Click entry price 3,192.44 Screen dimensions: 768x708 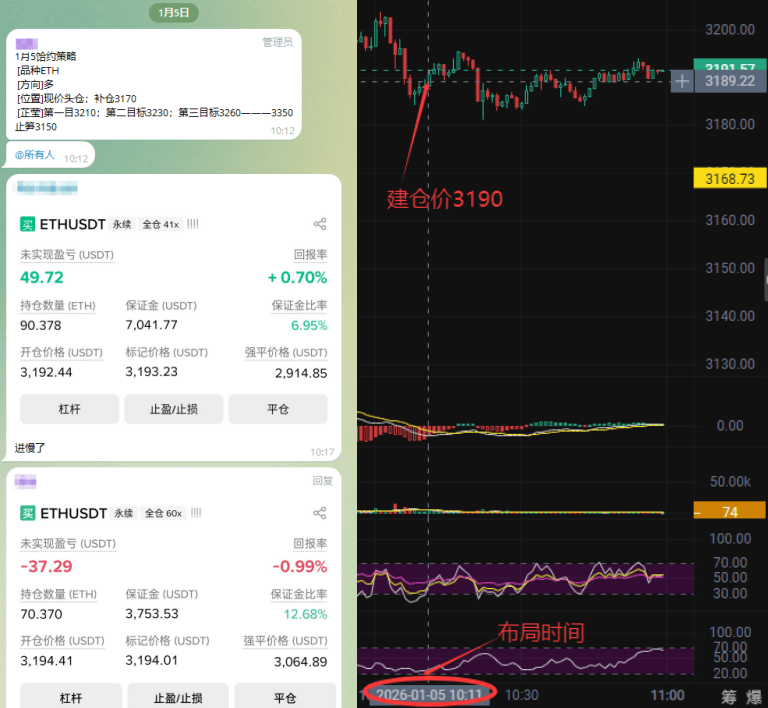point(46,373)
